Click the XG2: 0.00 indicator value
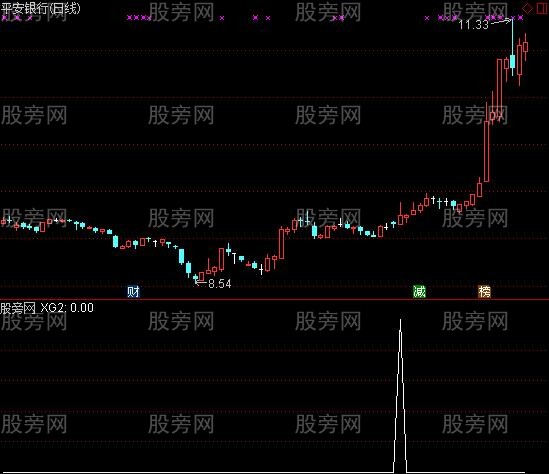This screenshot has width=549, height=474. pyautogui.click(x=67, y=308)
